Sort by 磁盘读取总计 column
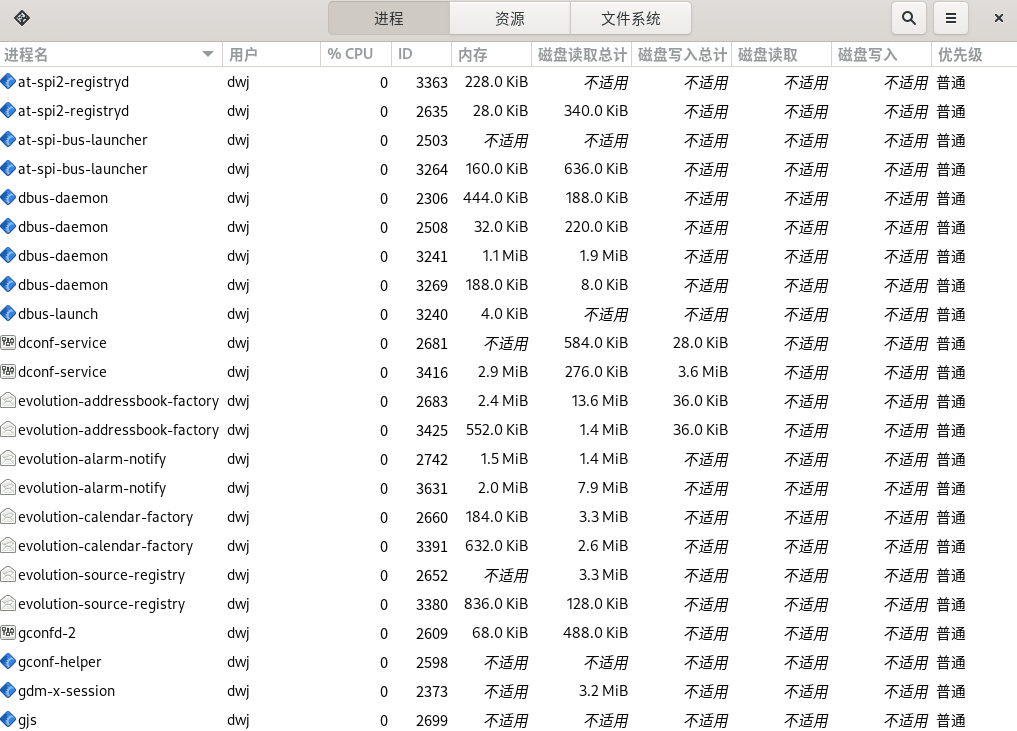This screenshot has width=1017, height=731. 582,54
